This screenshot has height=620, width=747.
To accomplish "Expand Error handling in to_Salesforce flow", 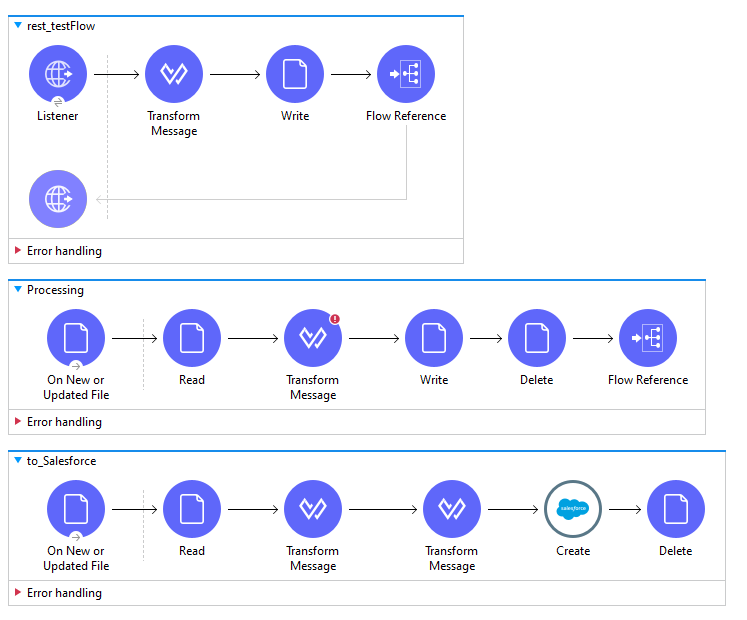I will click(18, 593).
